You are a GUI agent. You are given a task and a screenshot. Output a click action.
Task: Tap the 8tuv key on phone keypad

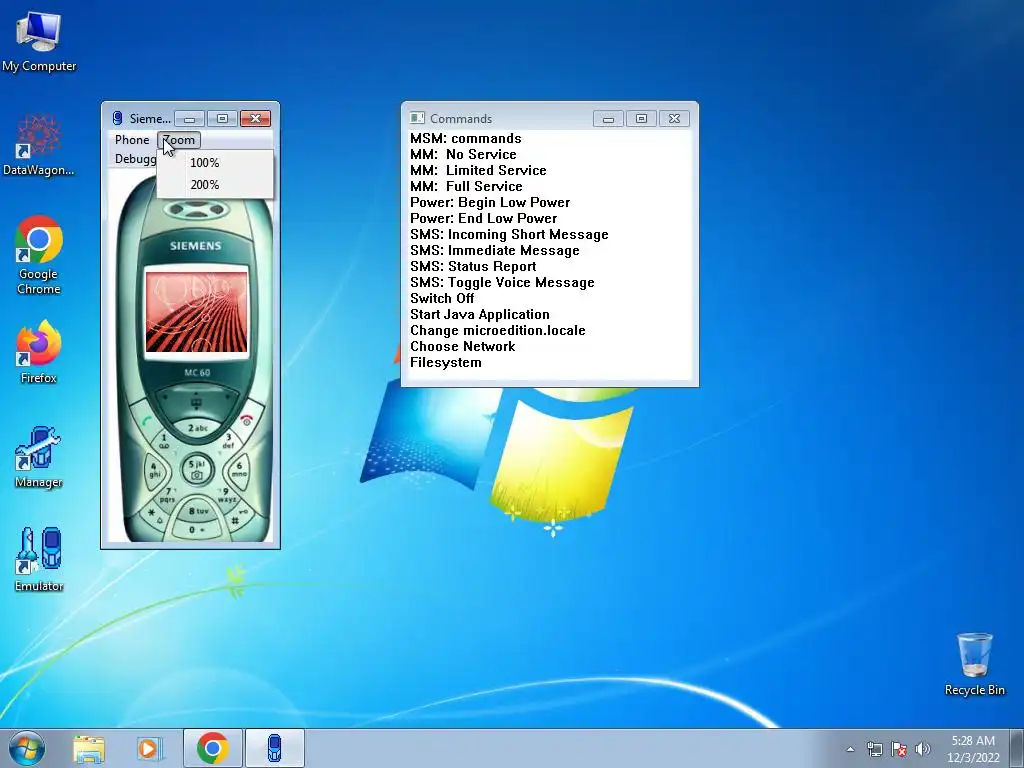(198, 511)
